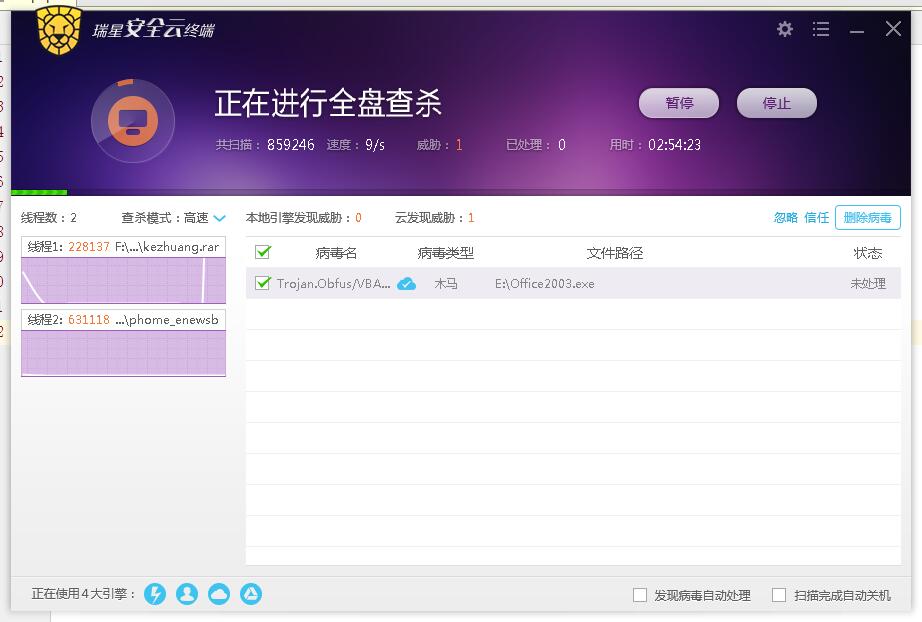Enable 扫描完成自动关机 checkbox

pyautogui.click(x=779, y=595)
